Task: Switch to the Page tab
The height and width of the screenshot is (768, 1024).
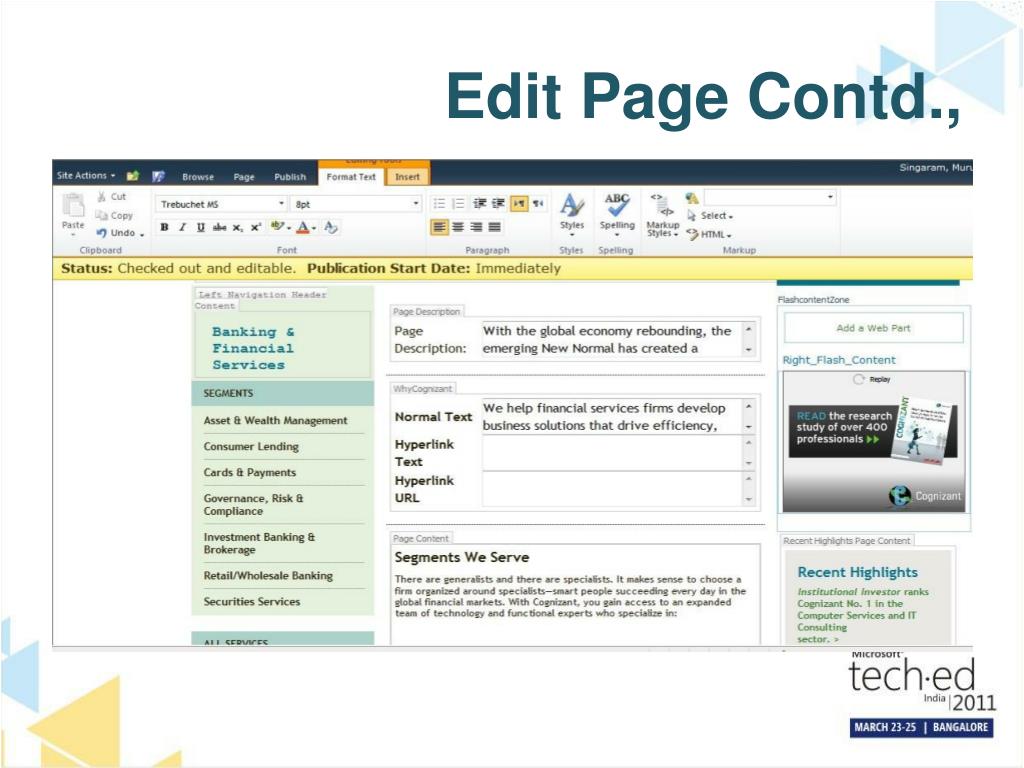Action: point(244,176)
